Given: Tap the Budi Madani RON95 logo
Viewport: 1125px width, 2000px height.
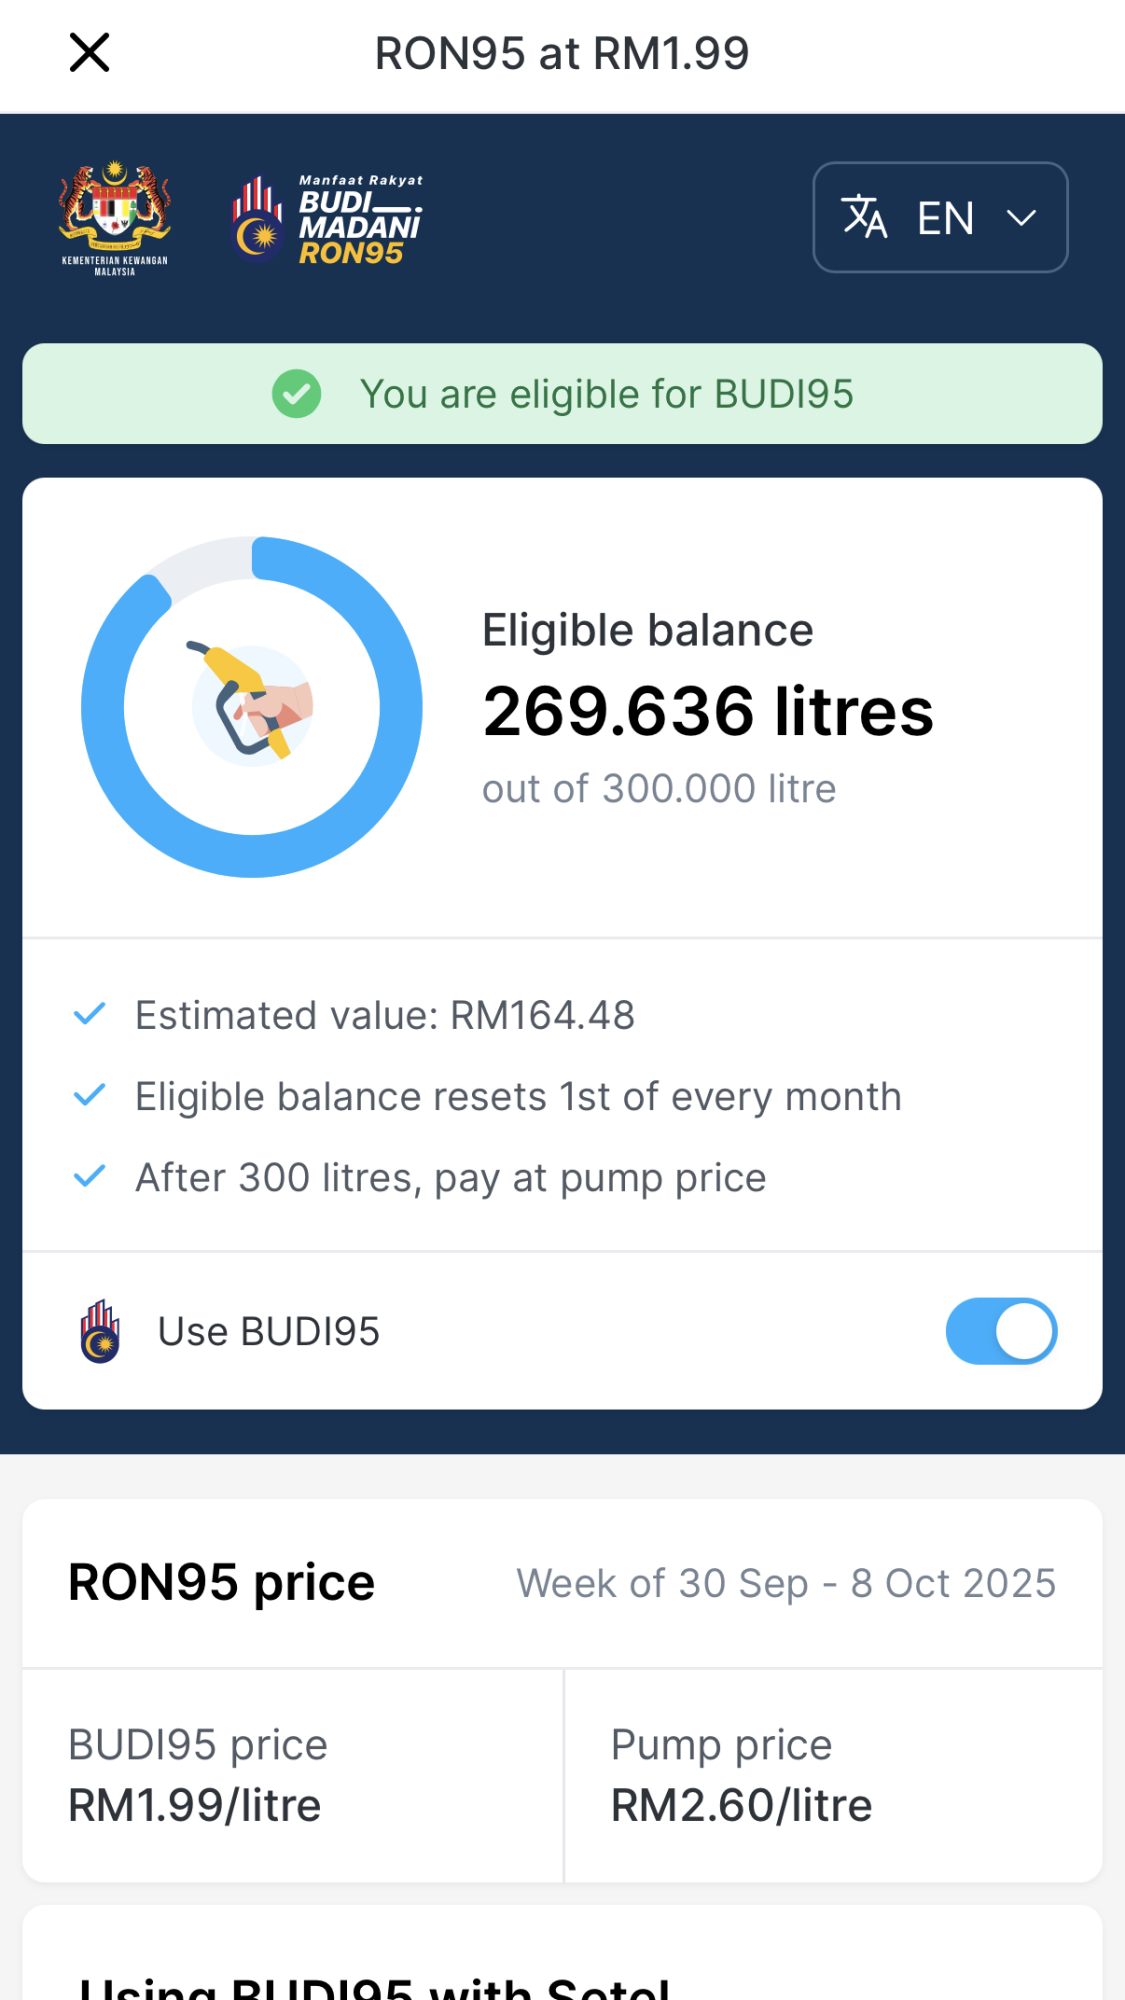Looking at the screenshot, I should coord(328,218).
